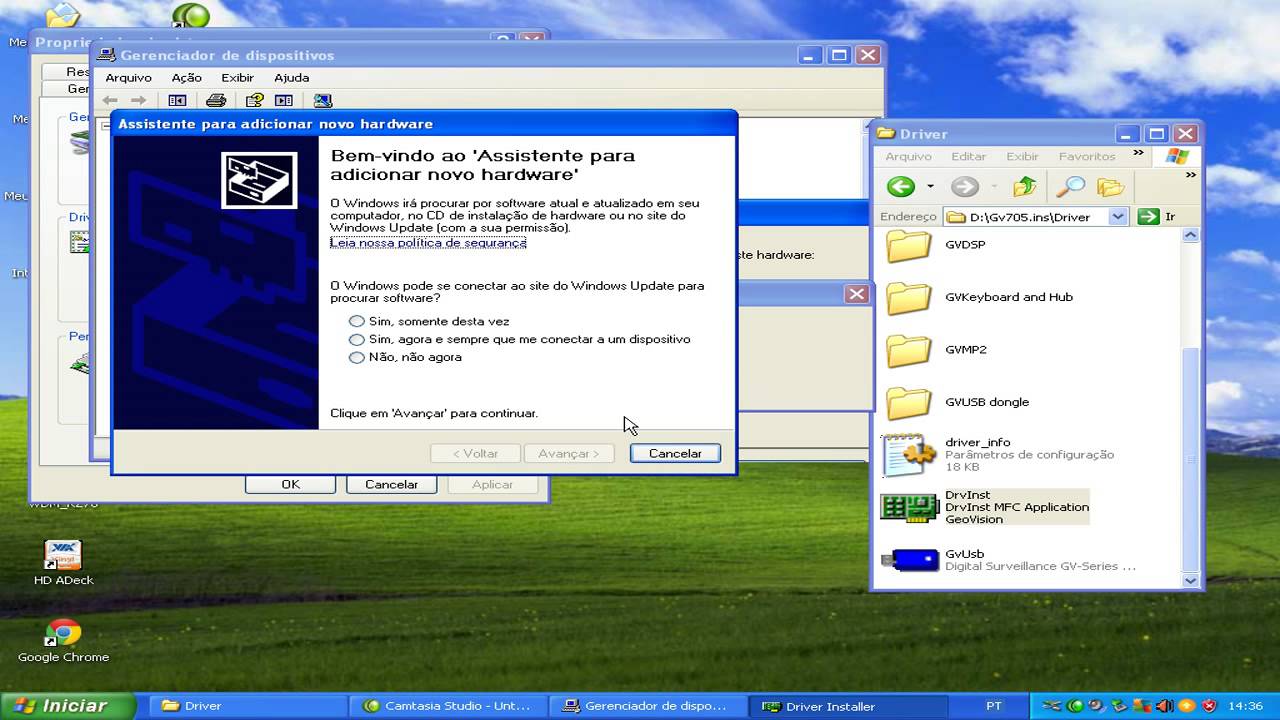Switch to Gerenciador de dispositivos taskbar button
This screenshot has width=1280, height=720.
tap(648, 706)
